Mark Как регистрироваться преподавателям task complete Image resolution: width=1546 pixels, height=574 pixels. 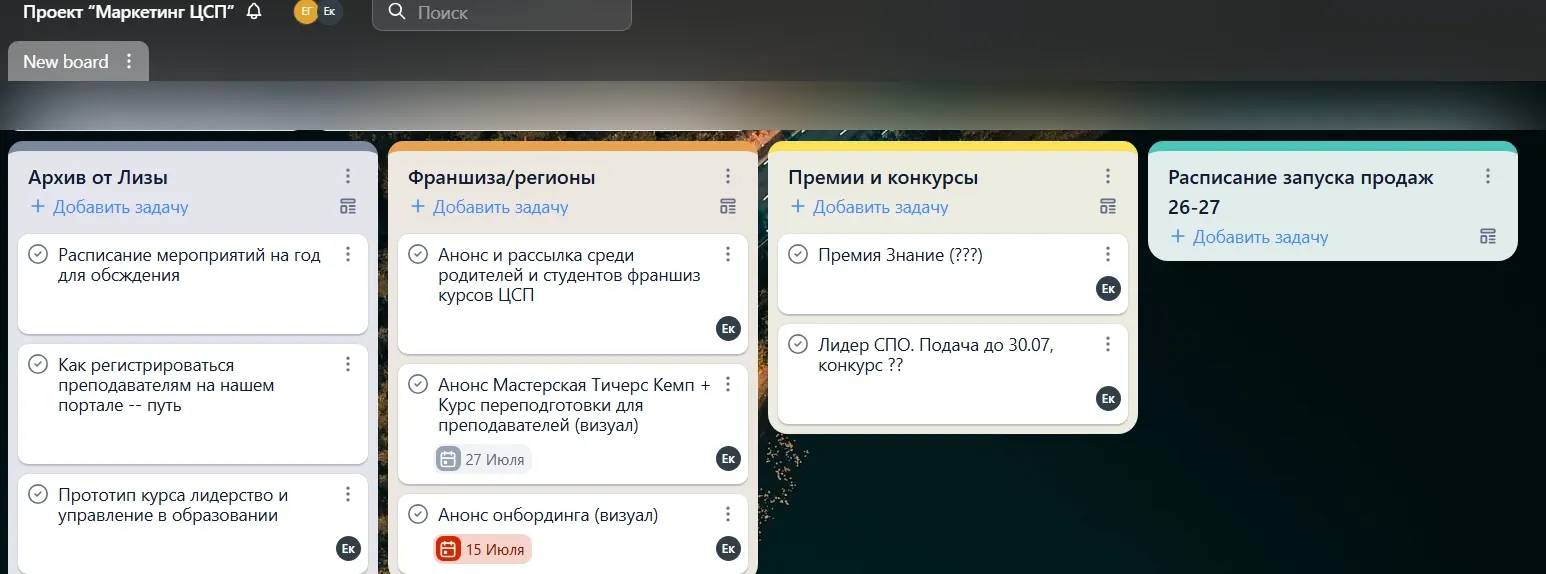pos(38,364)
